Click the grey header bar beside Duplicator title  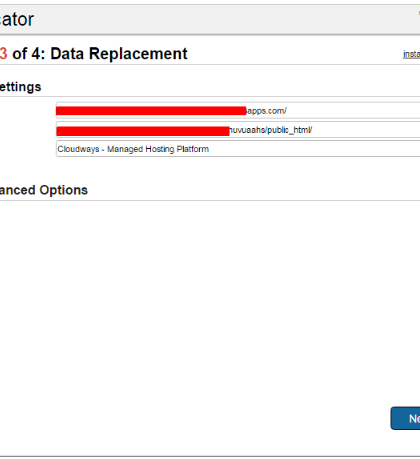(227, 19)
